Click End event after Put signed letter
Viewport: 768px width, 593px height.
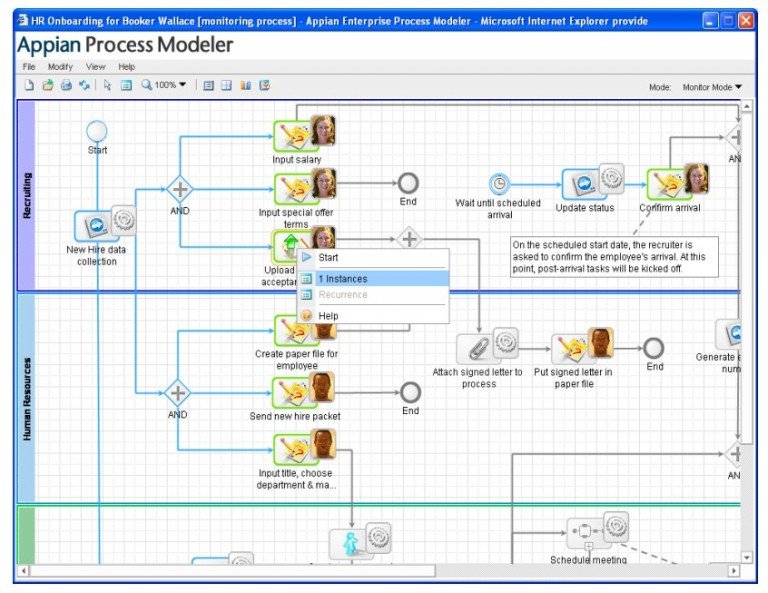653,348
